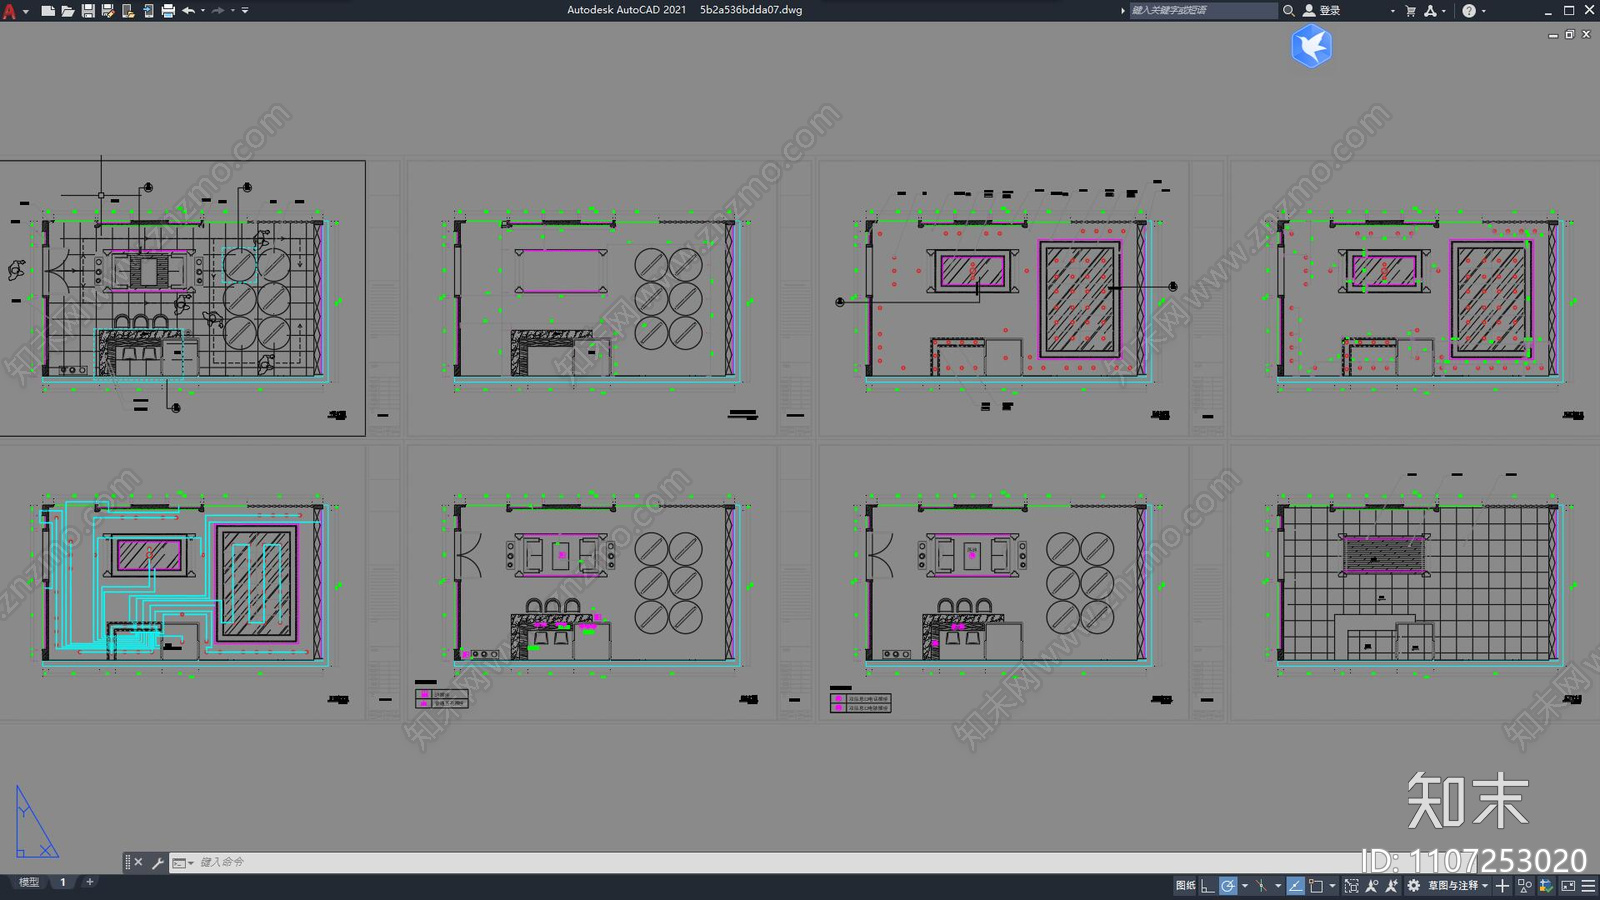This screenshot has width=1600, height=900.
Task: Undo the last action with the arrow icon
Action: (x=188, y=11)
